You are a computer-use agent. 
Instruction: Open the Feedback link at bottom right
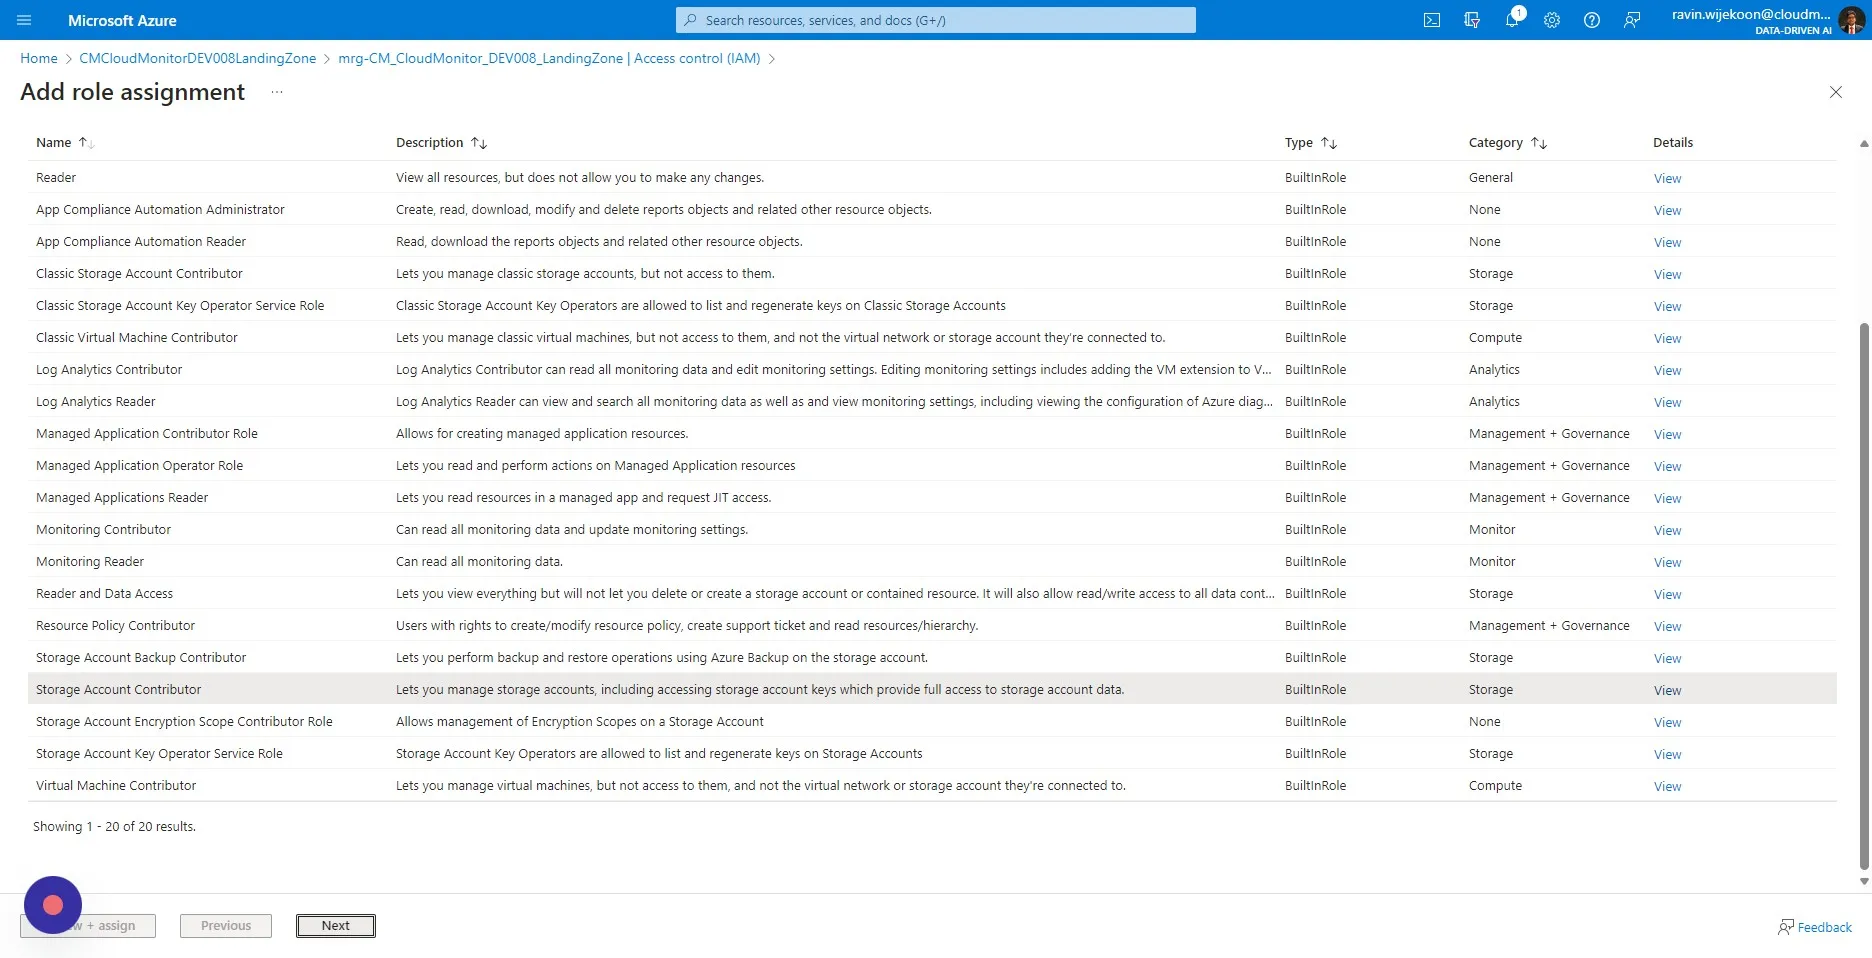(1815, 927)
